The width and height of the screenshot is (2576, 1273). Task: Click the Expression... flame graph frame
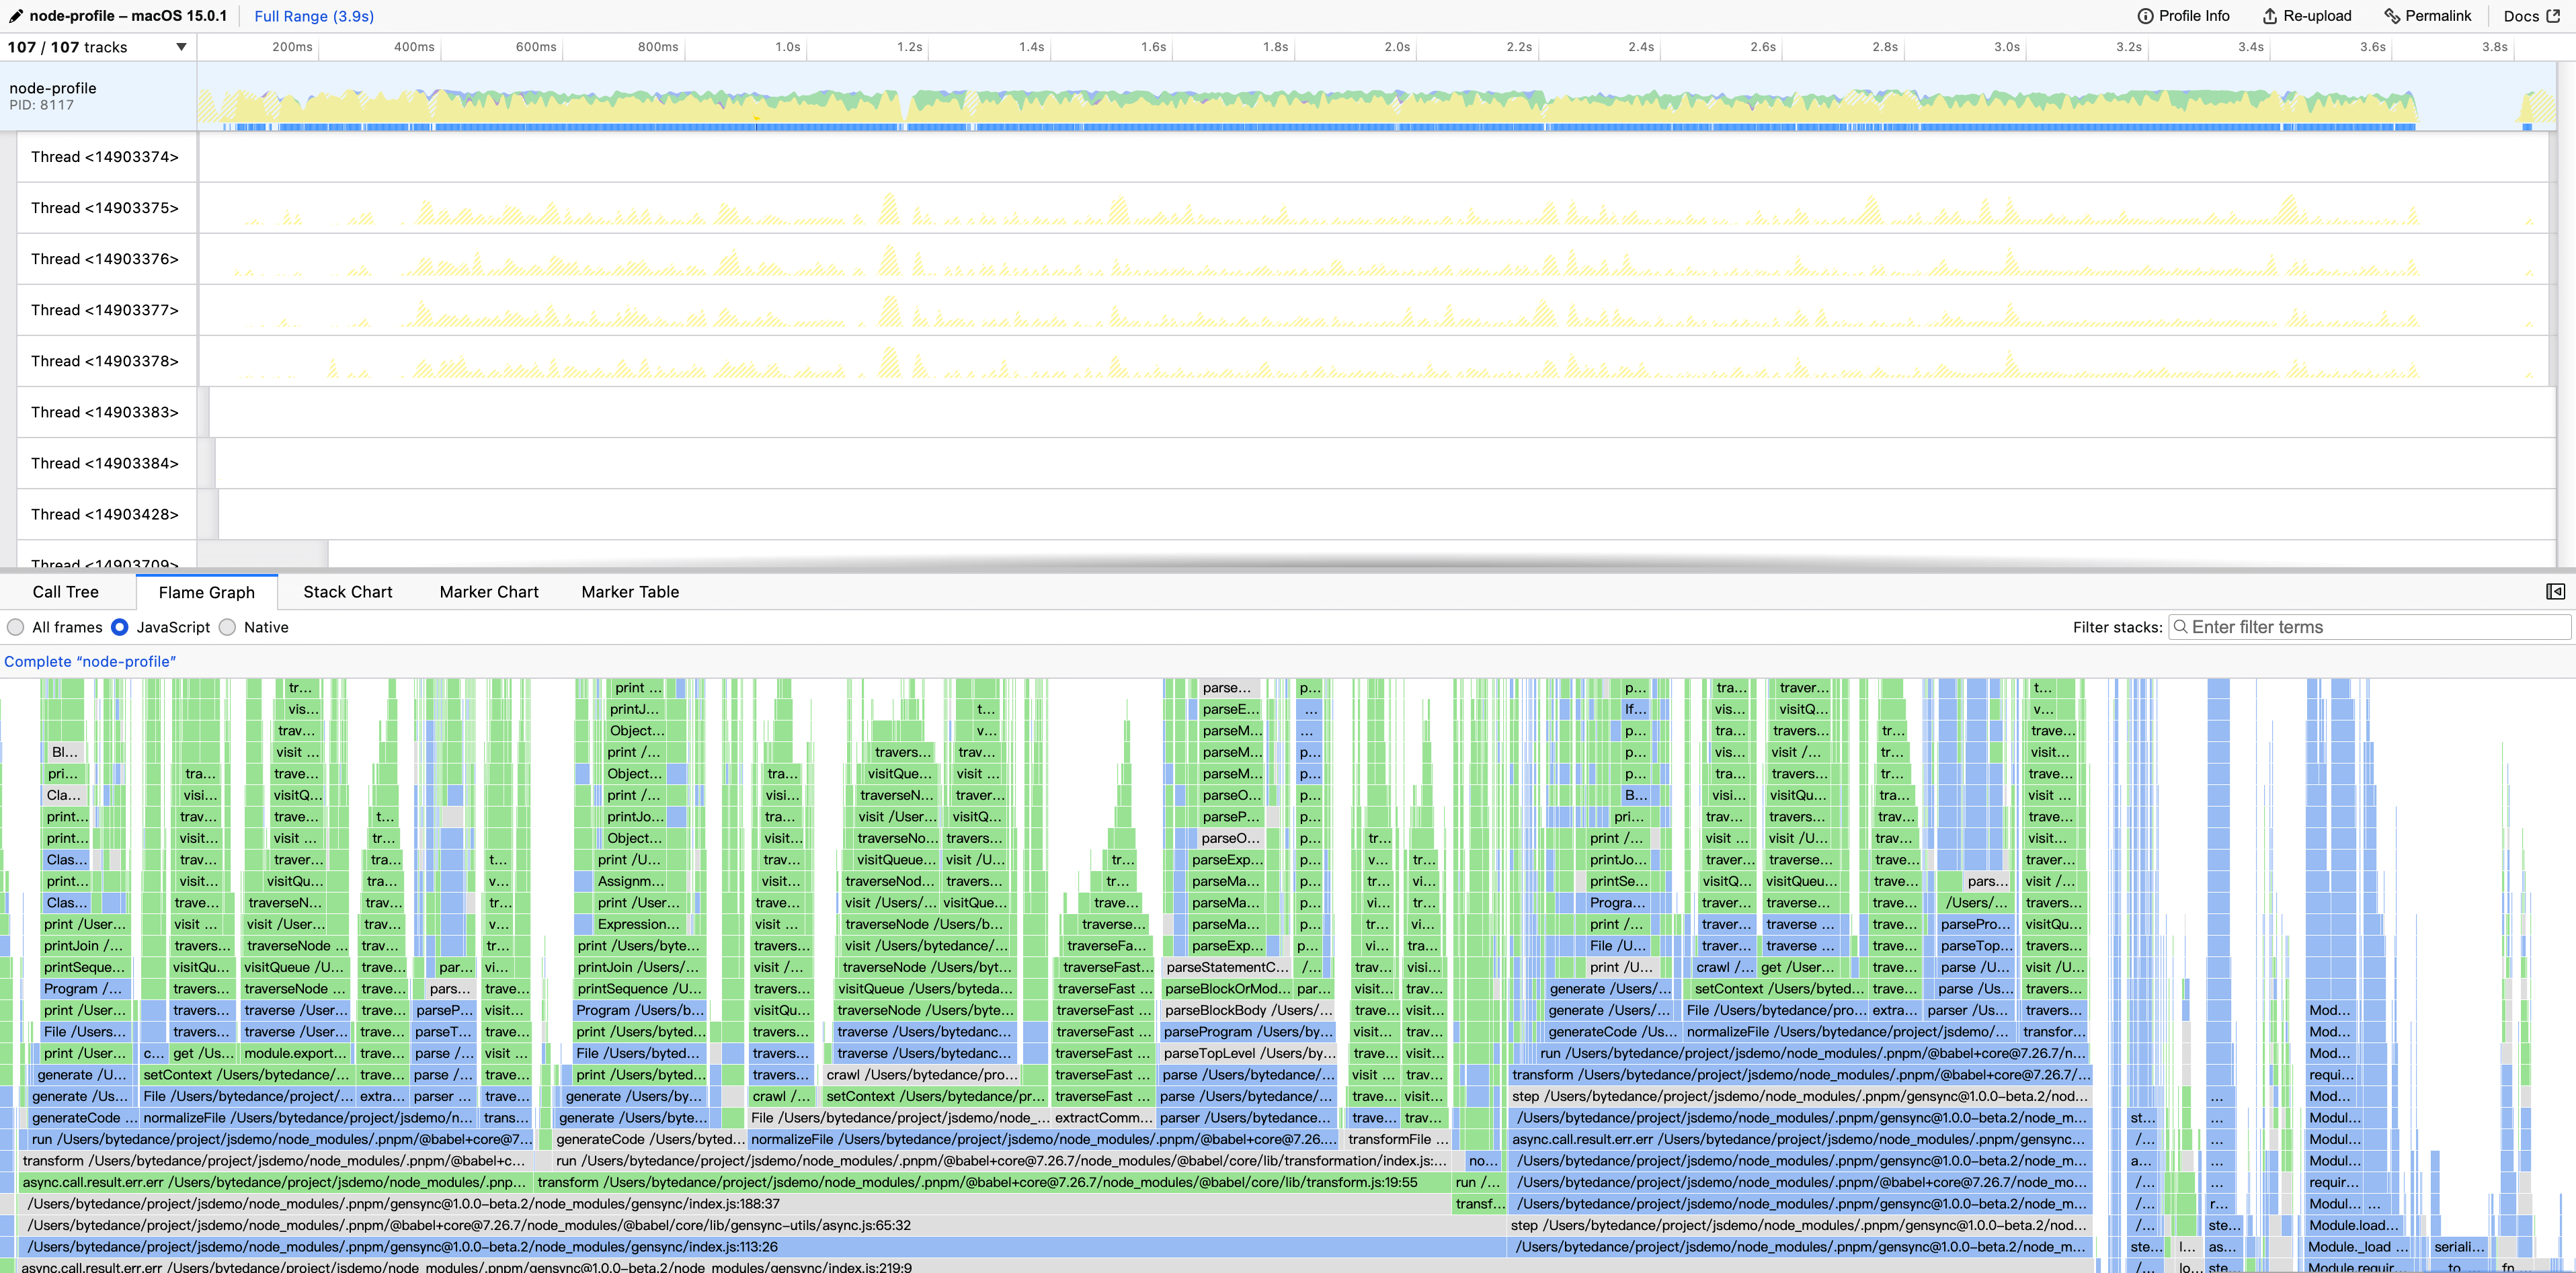(639, 924)
